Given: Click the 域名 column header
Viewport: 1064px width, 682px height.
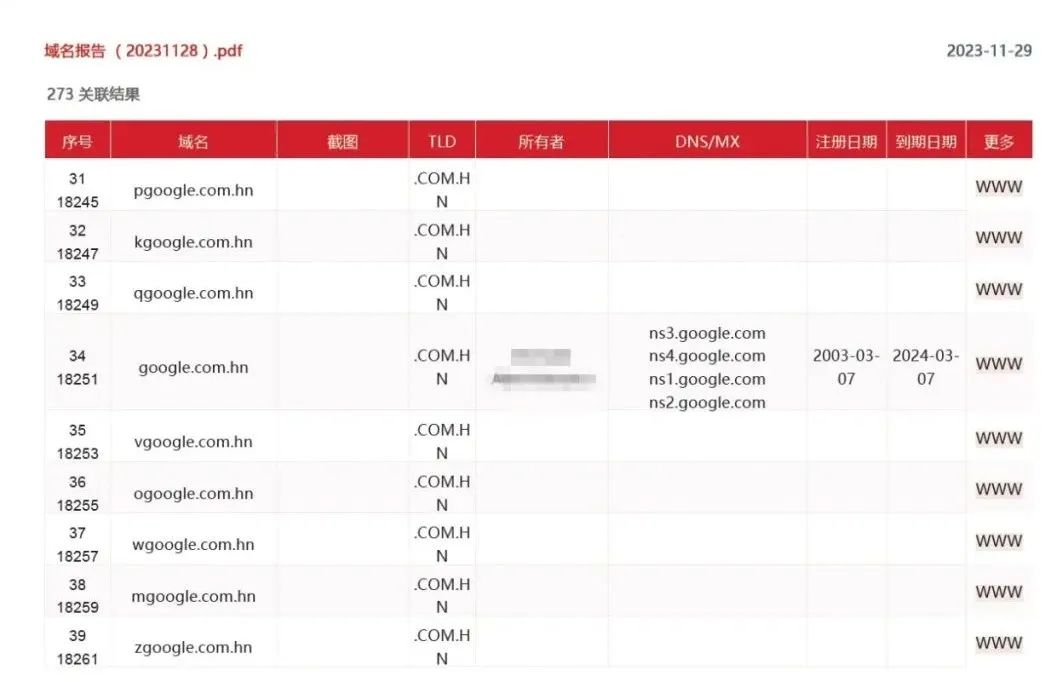Looking at the screenshot, I should [193, 142].
